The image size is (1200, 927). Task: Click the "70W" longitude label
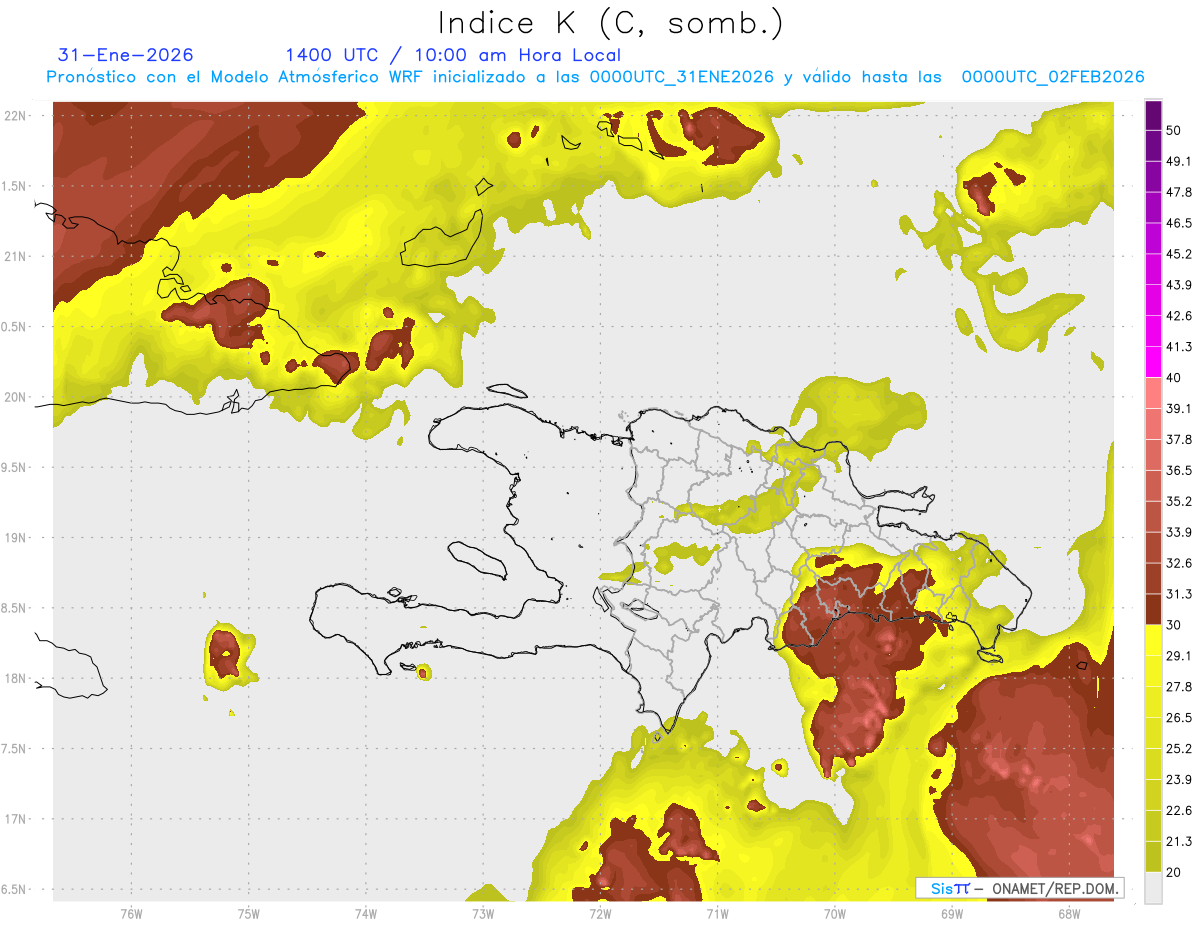835,913
